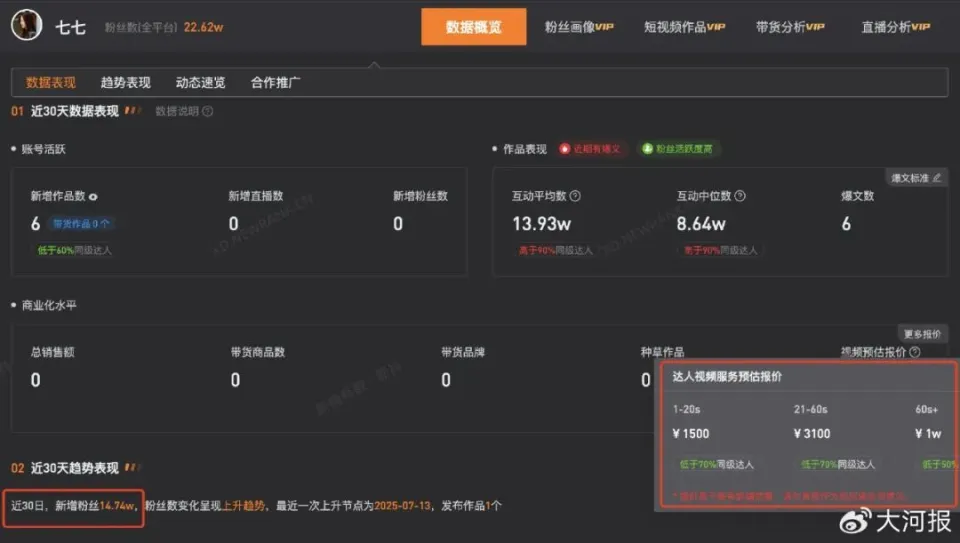Select the 趋势表现 sub-tab
The image size is (960, 543).
point(125,82)
